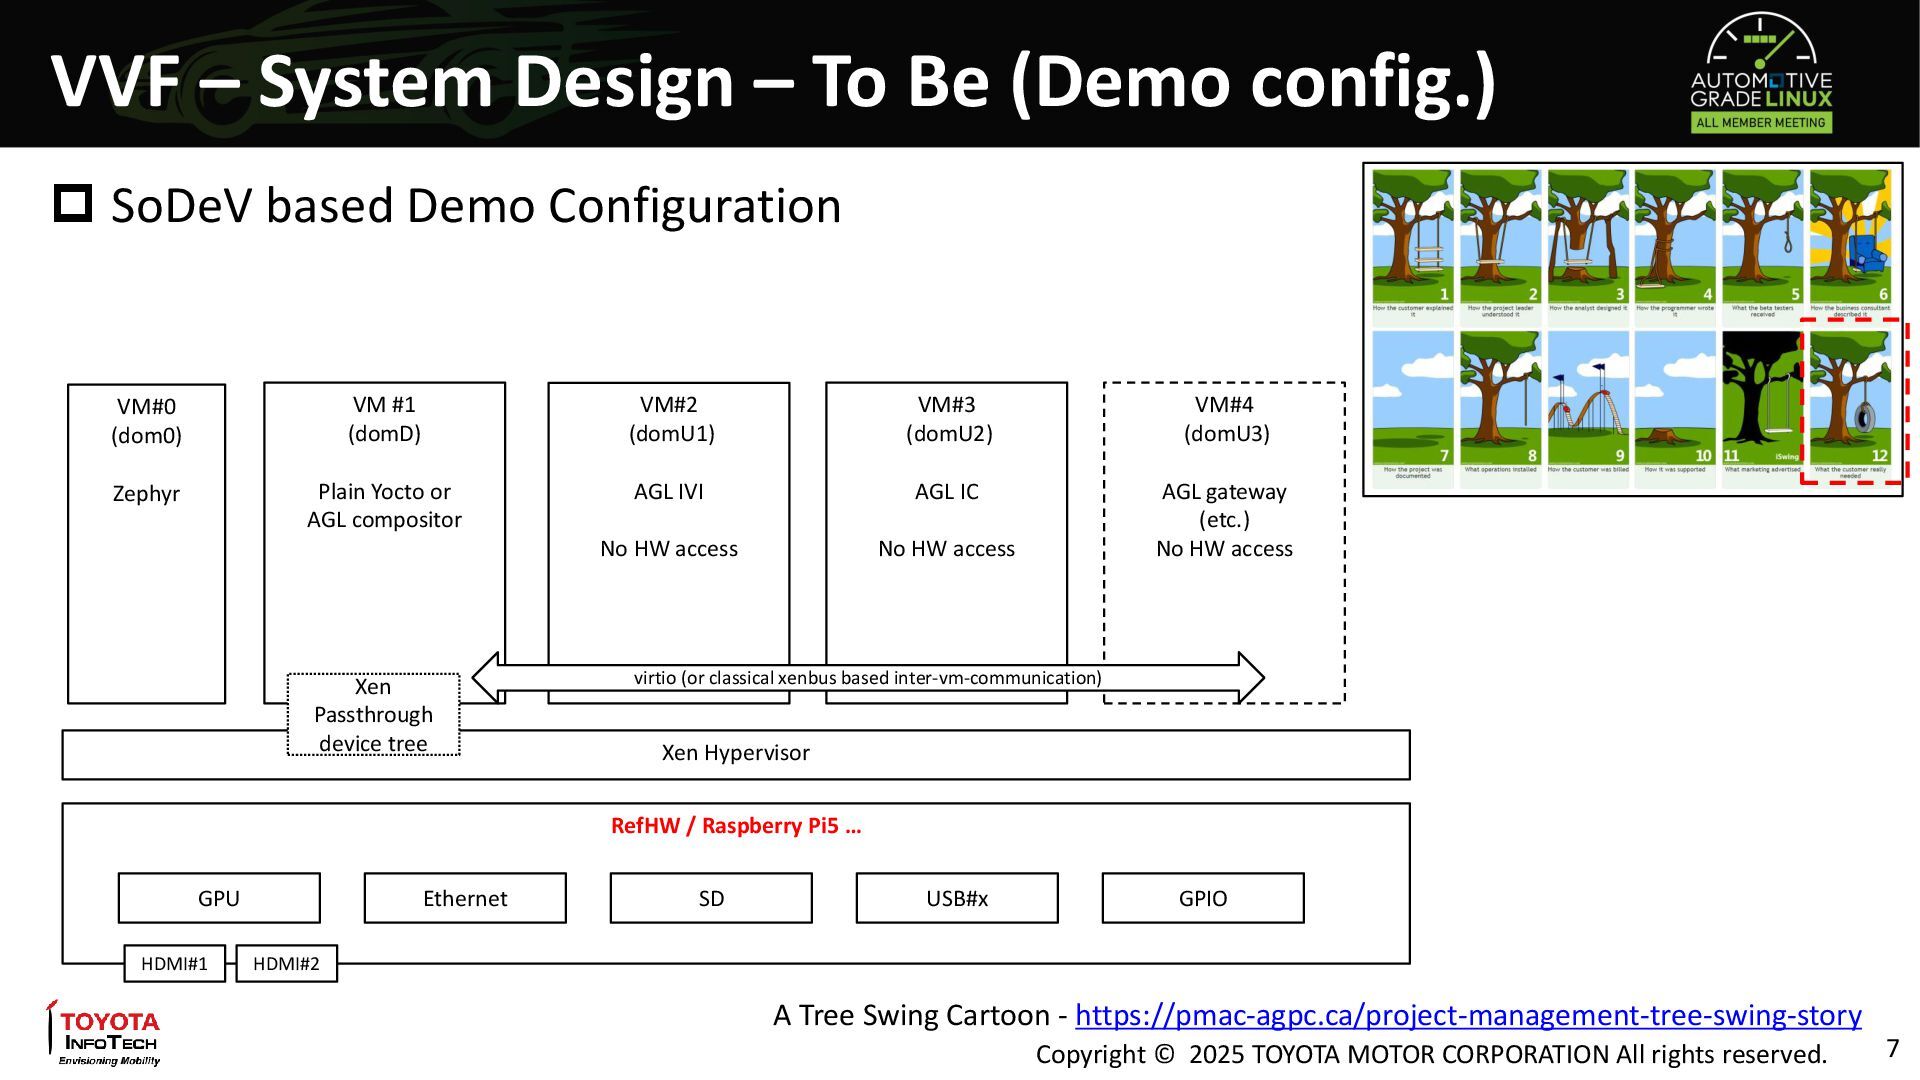Image resolution: width=1920 pixels, height=1080 pixels.
Task: Click the virtio inter-vm-communication arrow
Action: pyautogui.click(x=868, y=677)
